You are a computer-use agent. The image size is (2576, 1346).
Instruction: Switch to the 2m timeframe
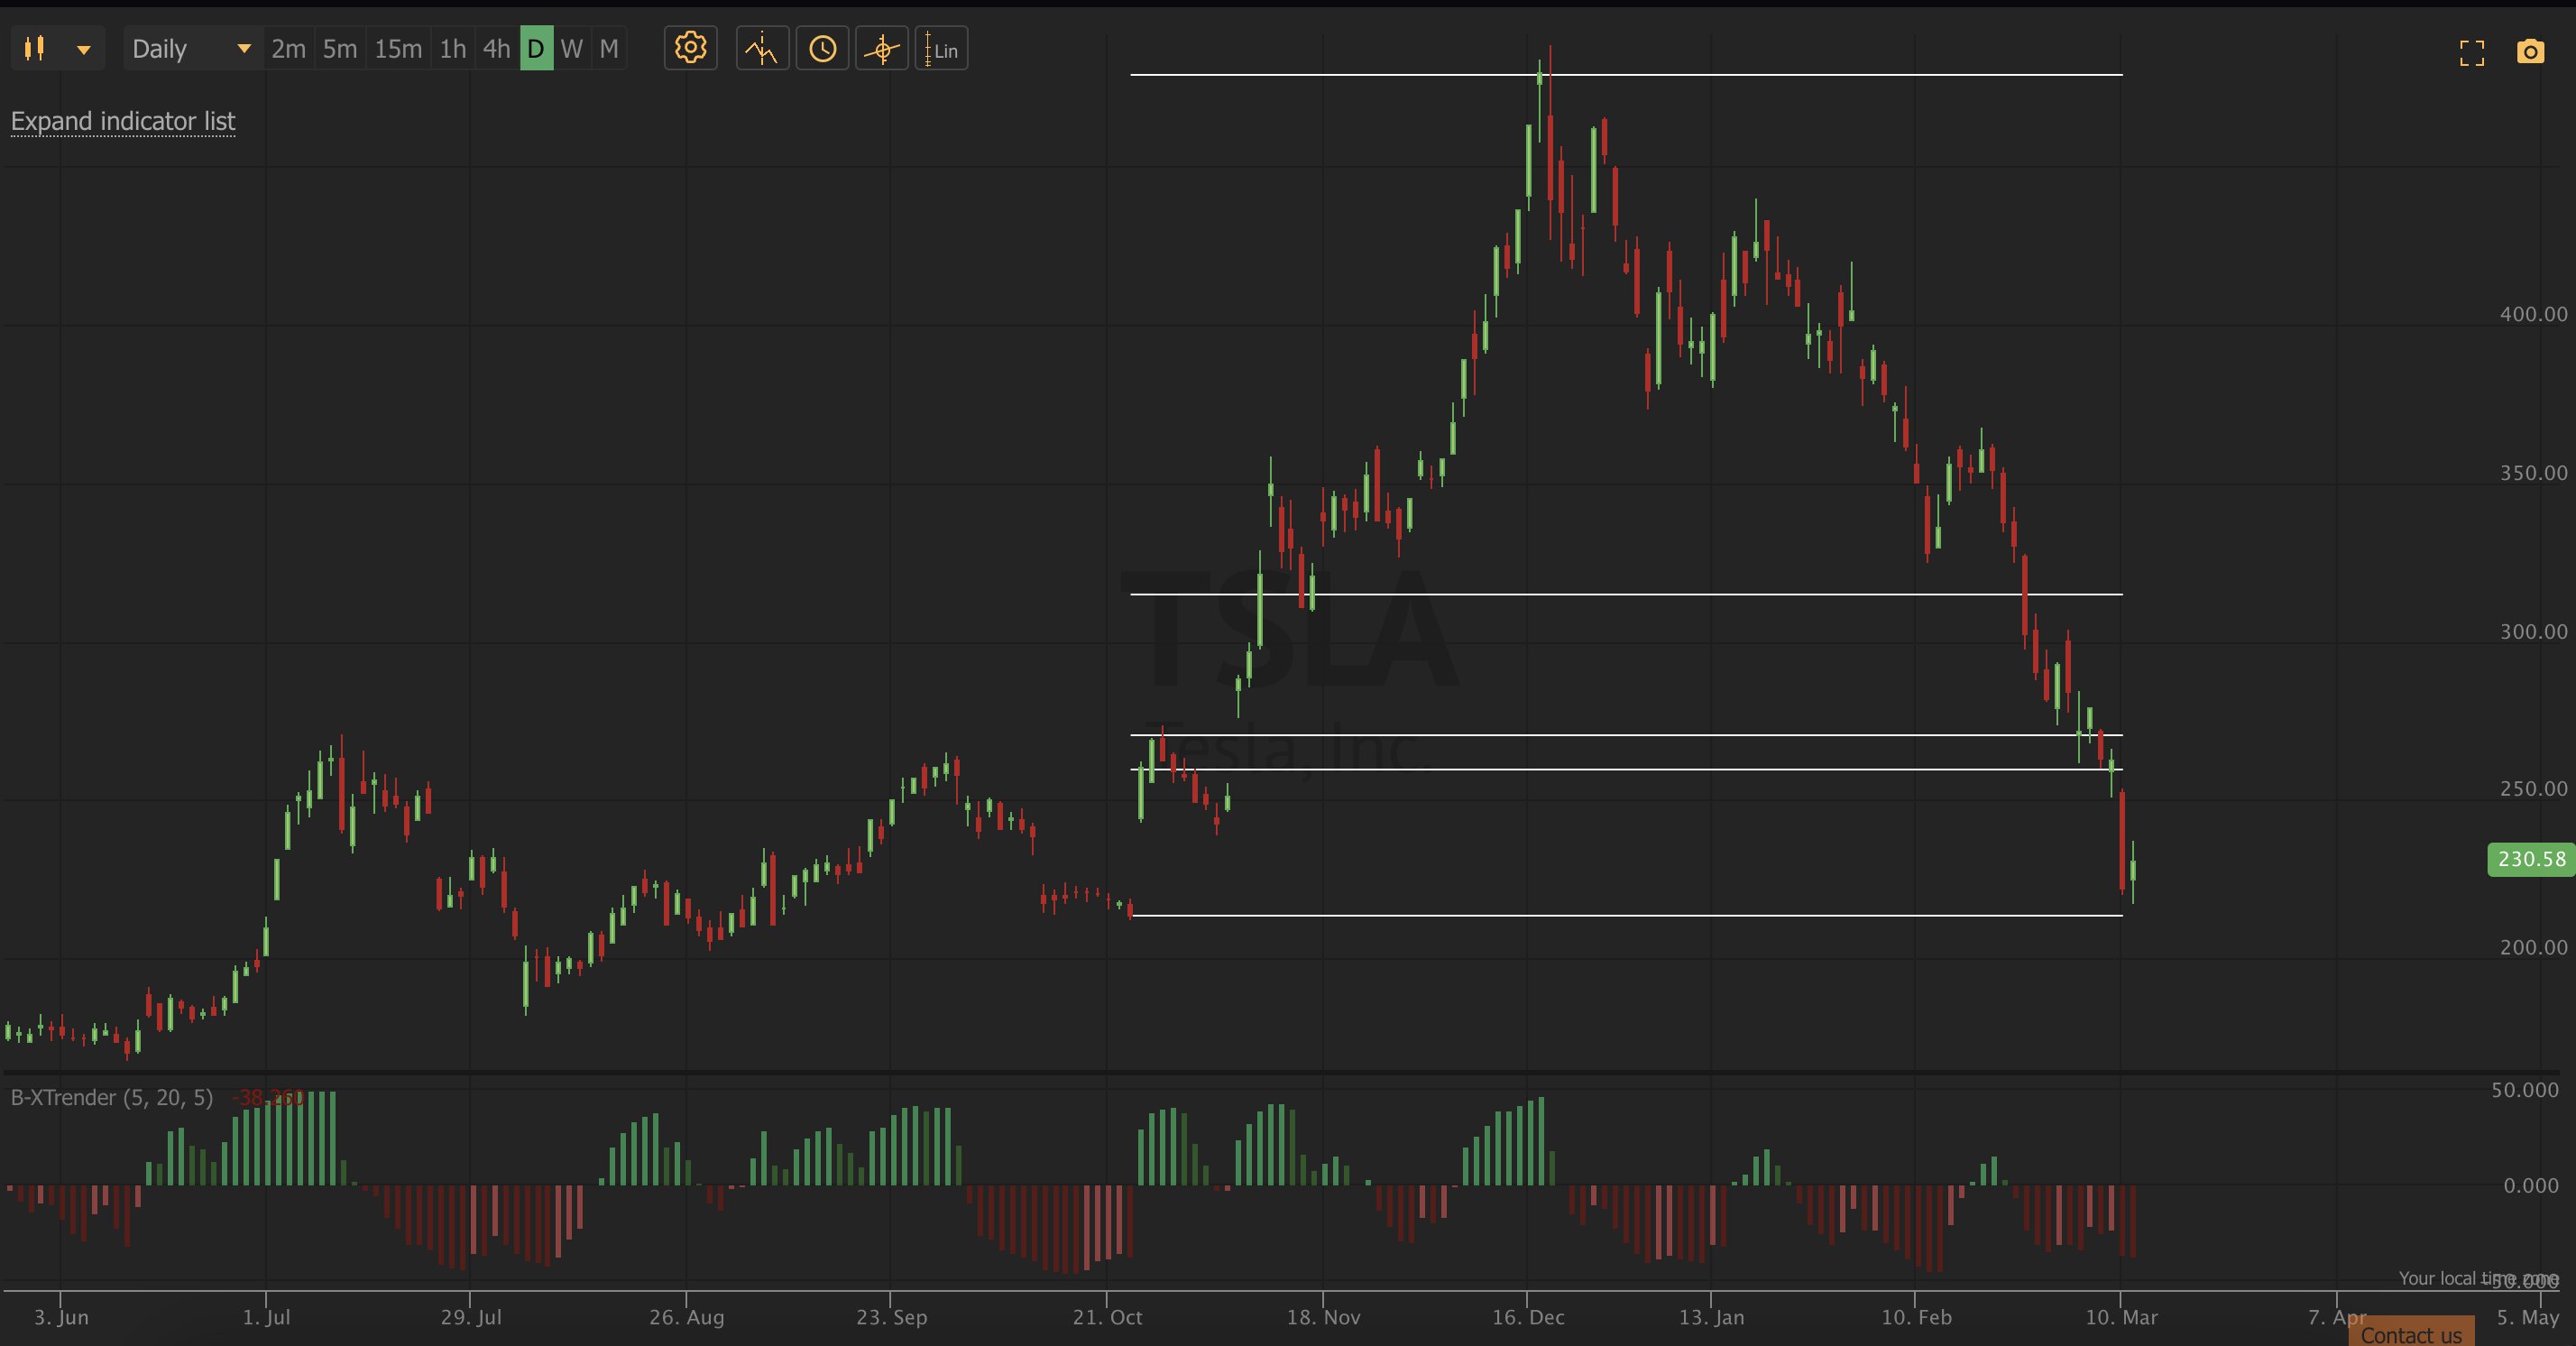[x=288, y=49]
